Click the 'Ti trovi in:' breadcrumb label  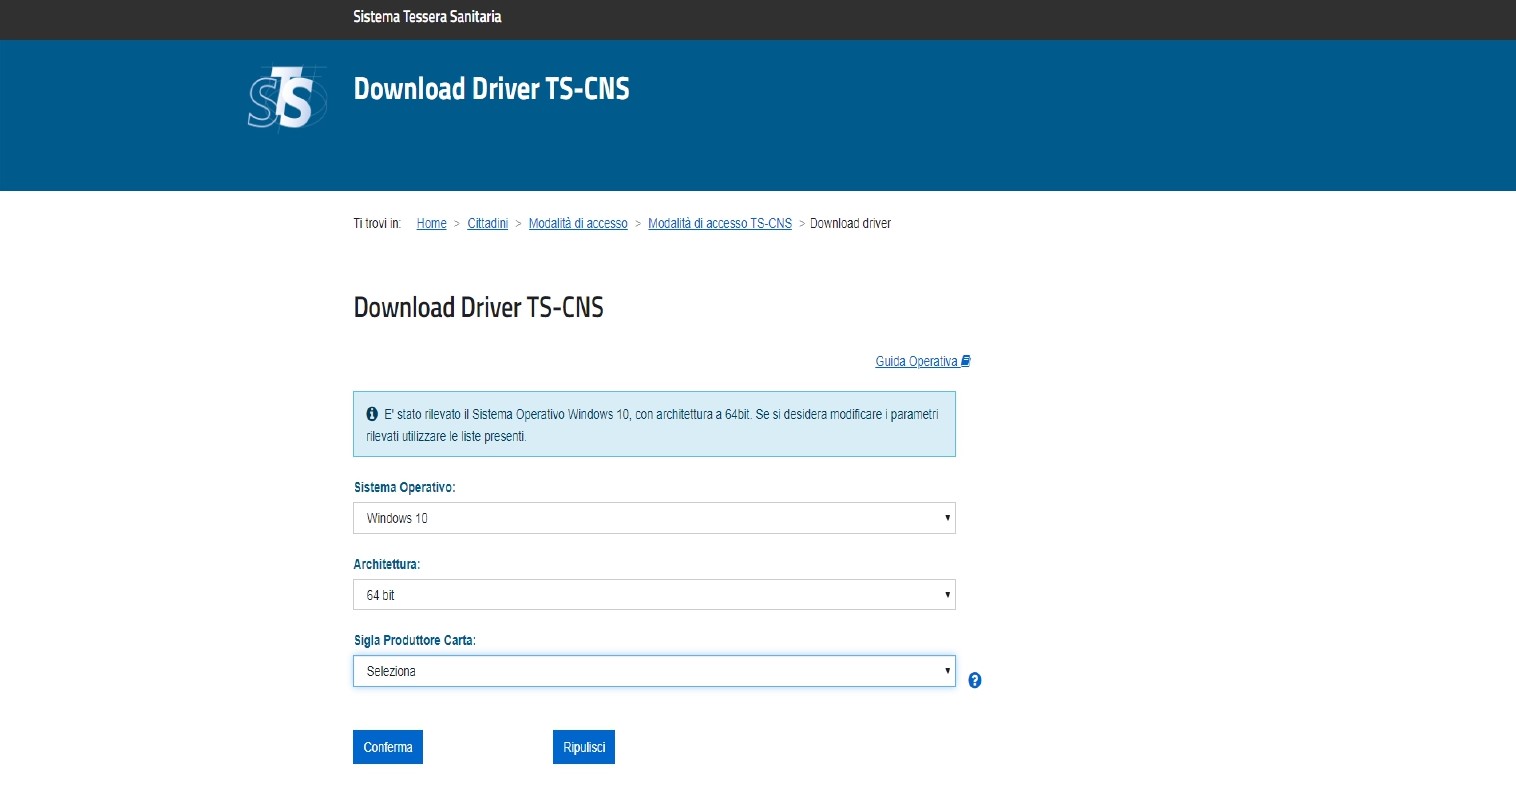[x=377, y=223]
